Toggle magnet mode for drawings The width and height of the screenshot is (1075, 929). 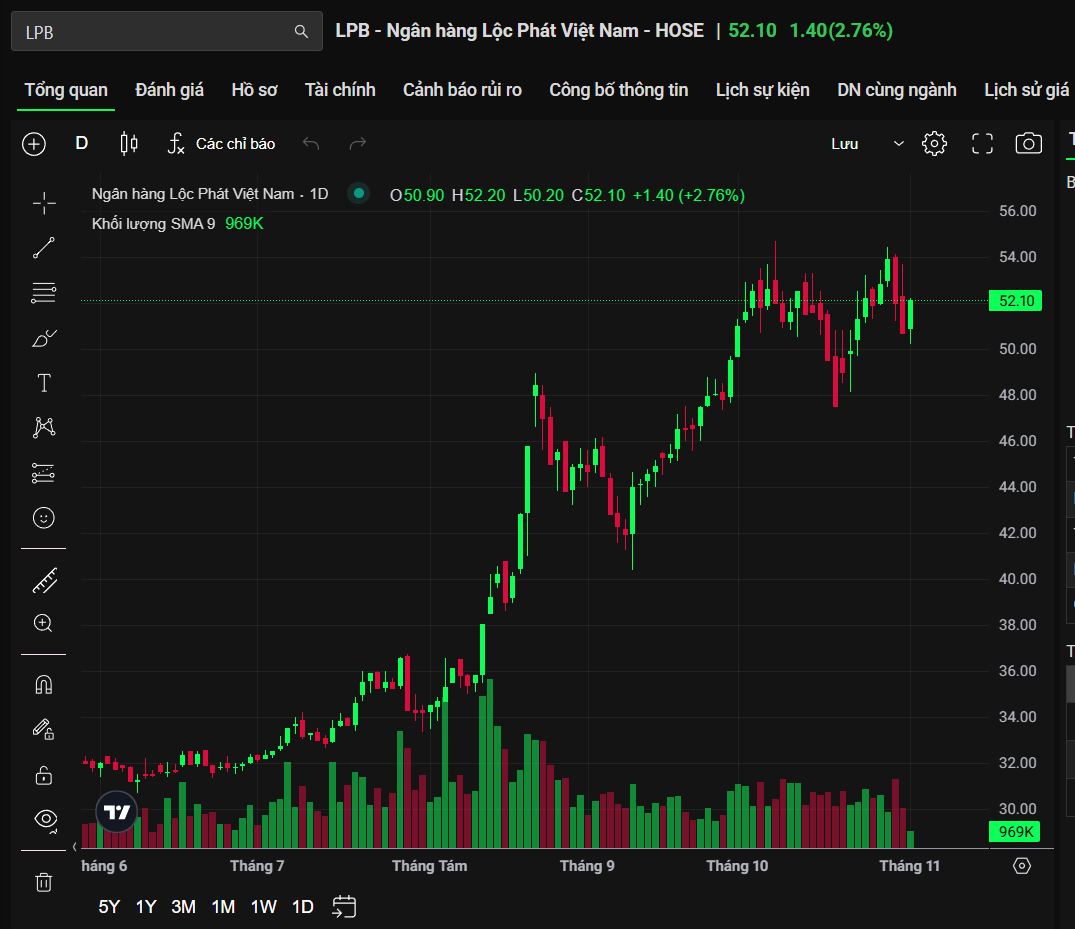(x=44, y=685)
